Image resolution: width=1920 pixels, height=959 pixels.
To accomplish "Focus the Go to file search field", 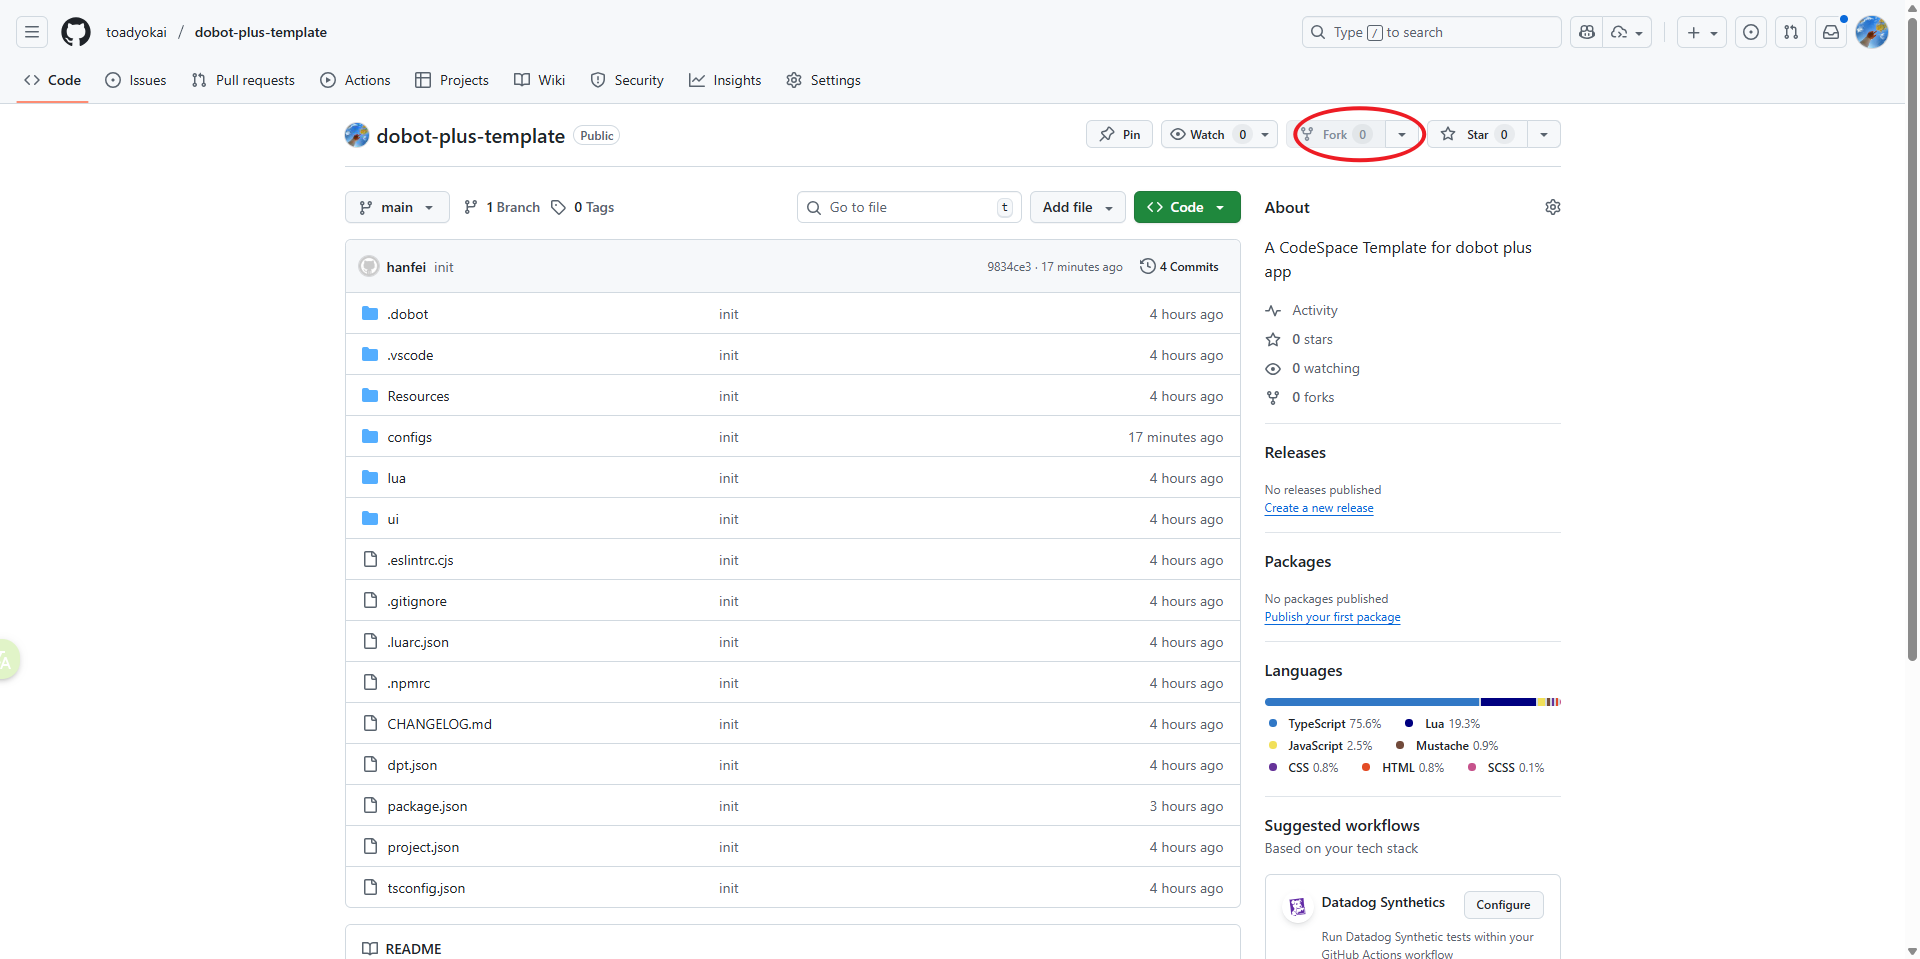I will (x=910, y=207).
